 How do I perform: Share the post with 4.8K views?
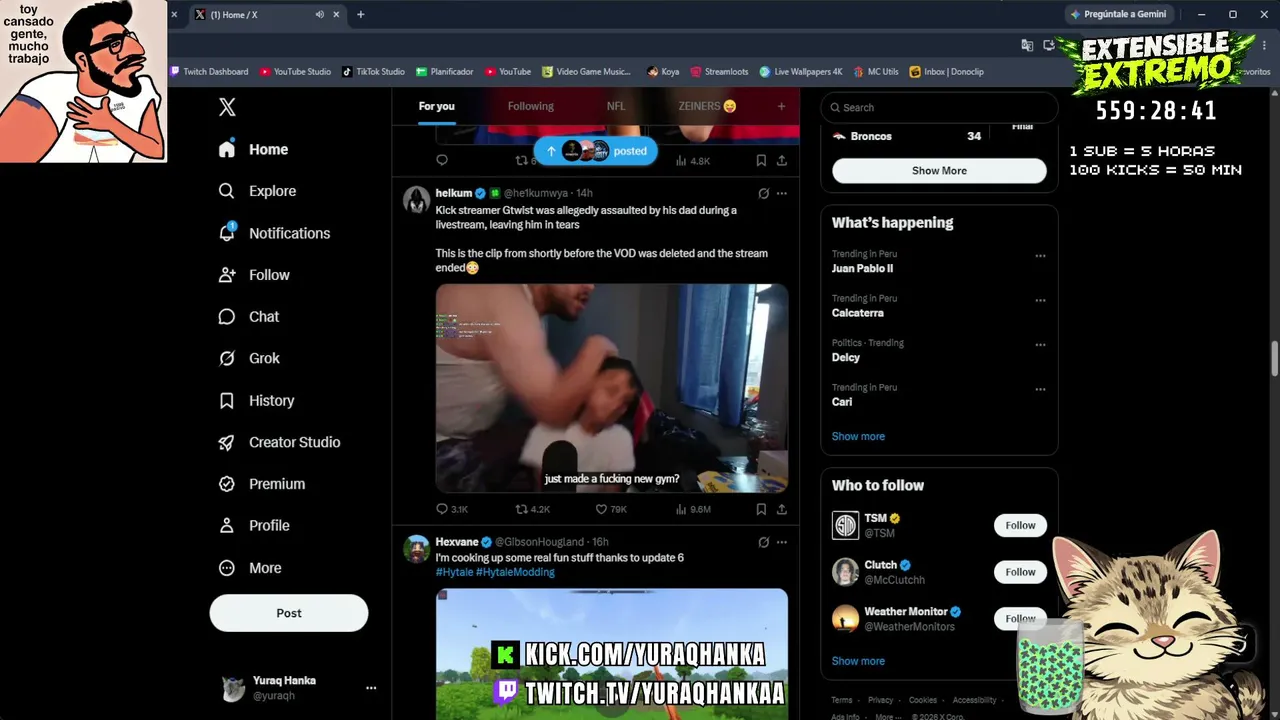[x=781, y=160]
